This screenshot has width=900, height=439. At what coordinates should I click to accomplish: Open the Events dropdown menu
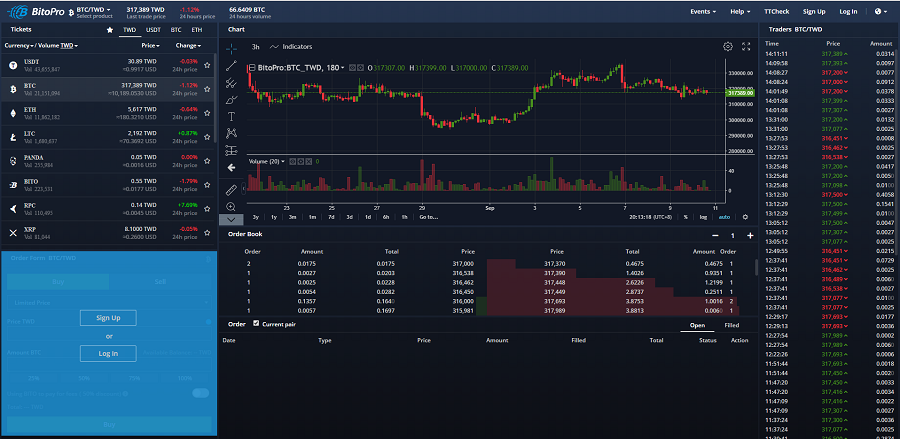pyautogui.click(x=703, y=11)
